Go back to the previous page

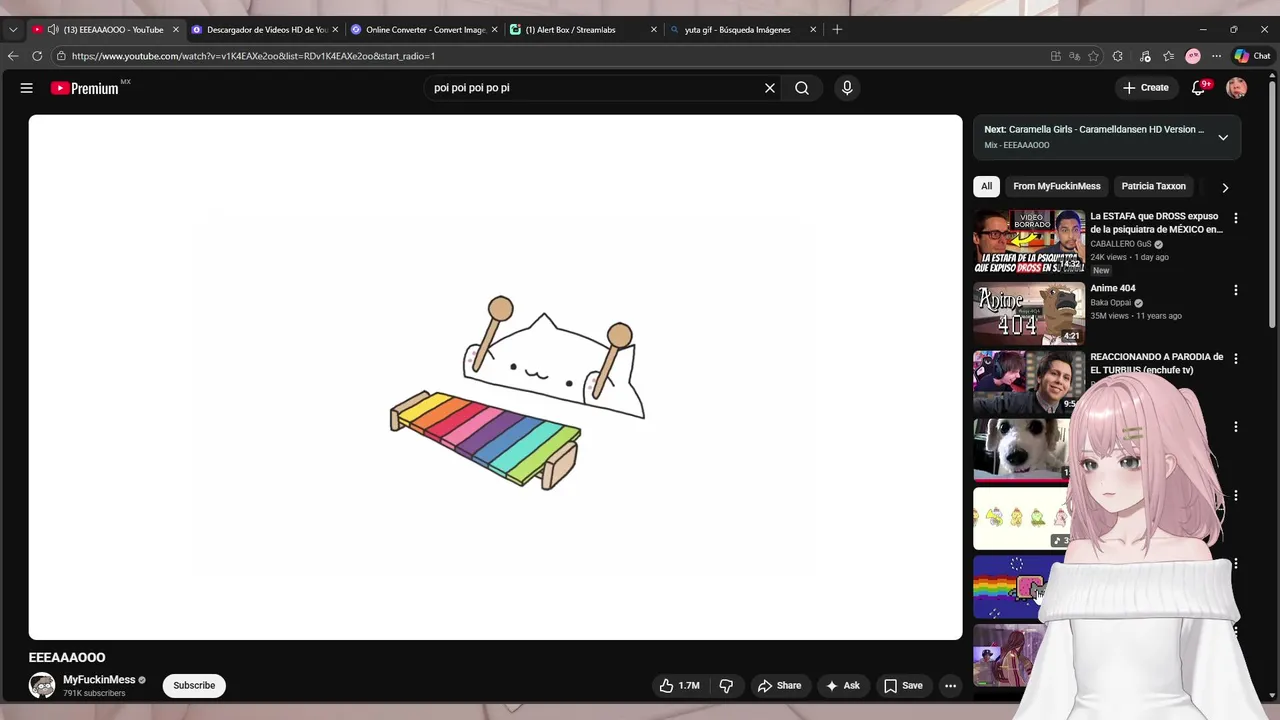pos(13,56)
